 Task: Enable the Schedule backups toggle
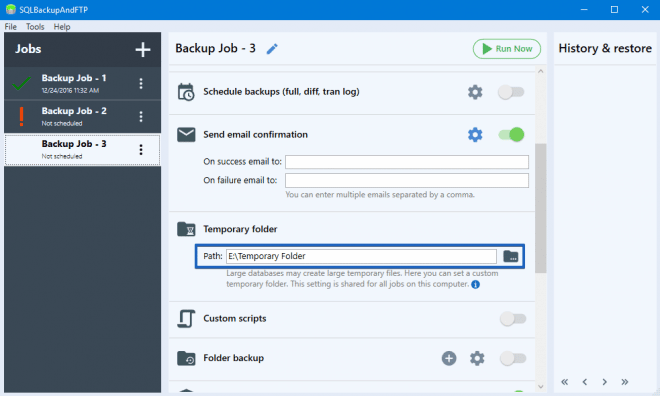(x=511, y=92)
